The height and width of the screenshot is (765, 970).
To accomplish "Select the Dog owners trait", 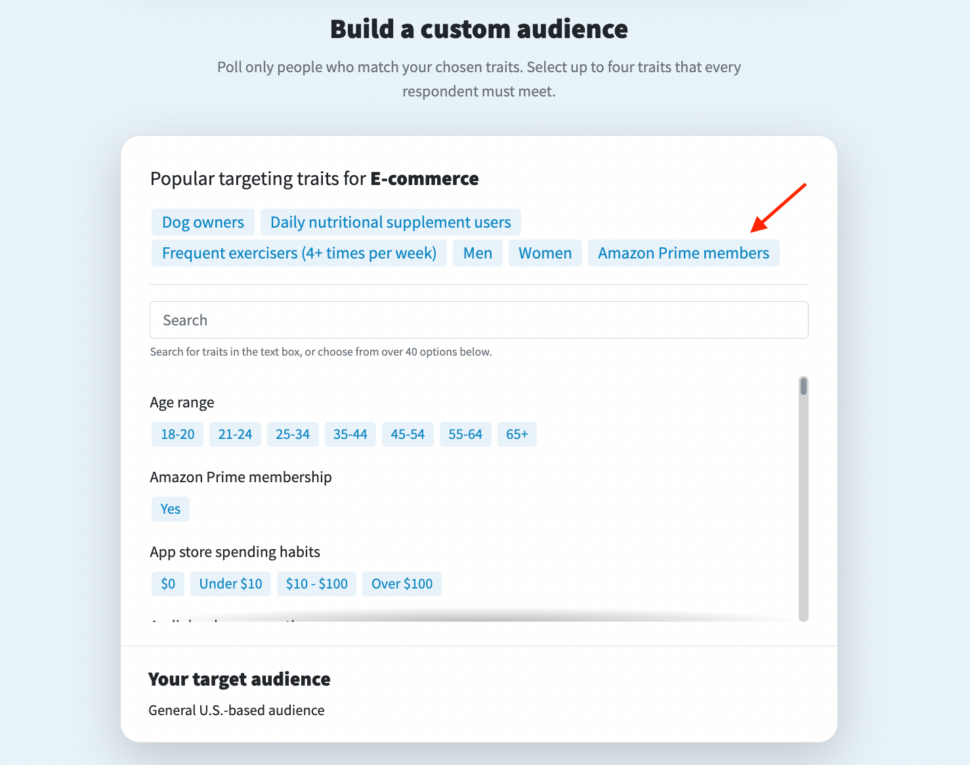I will (x=203, y=222).
